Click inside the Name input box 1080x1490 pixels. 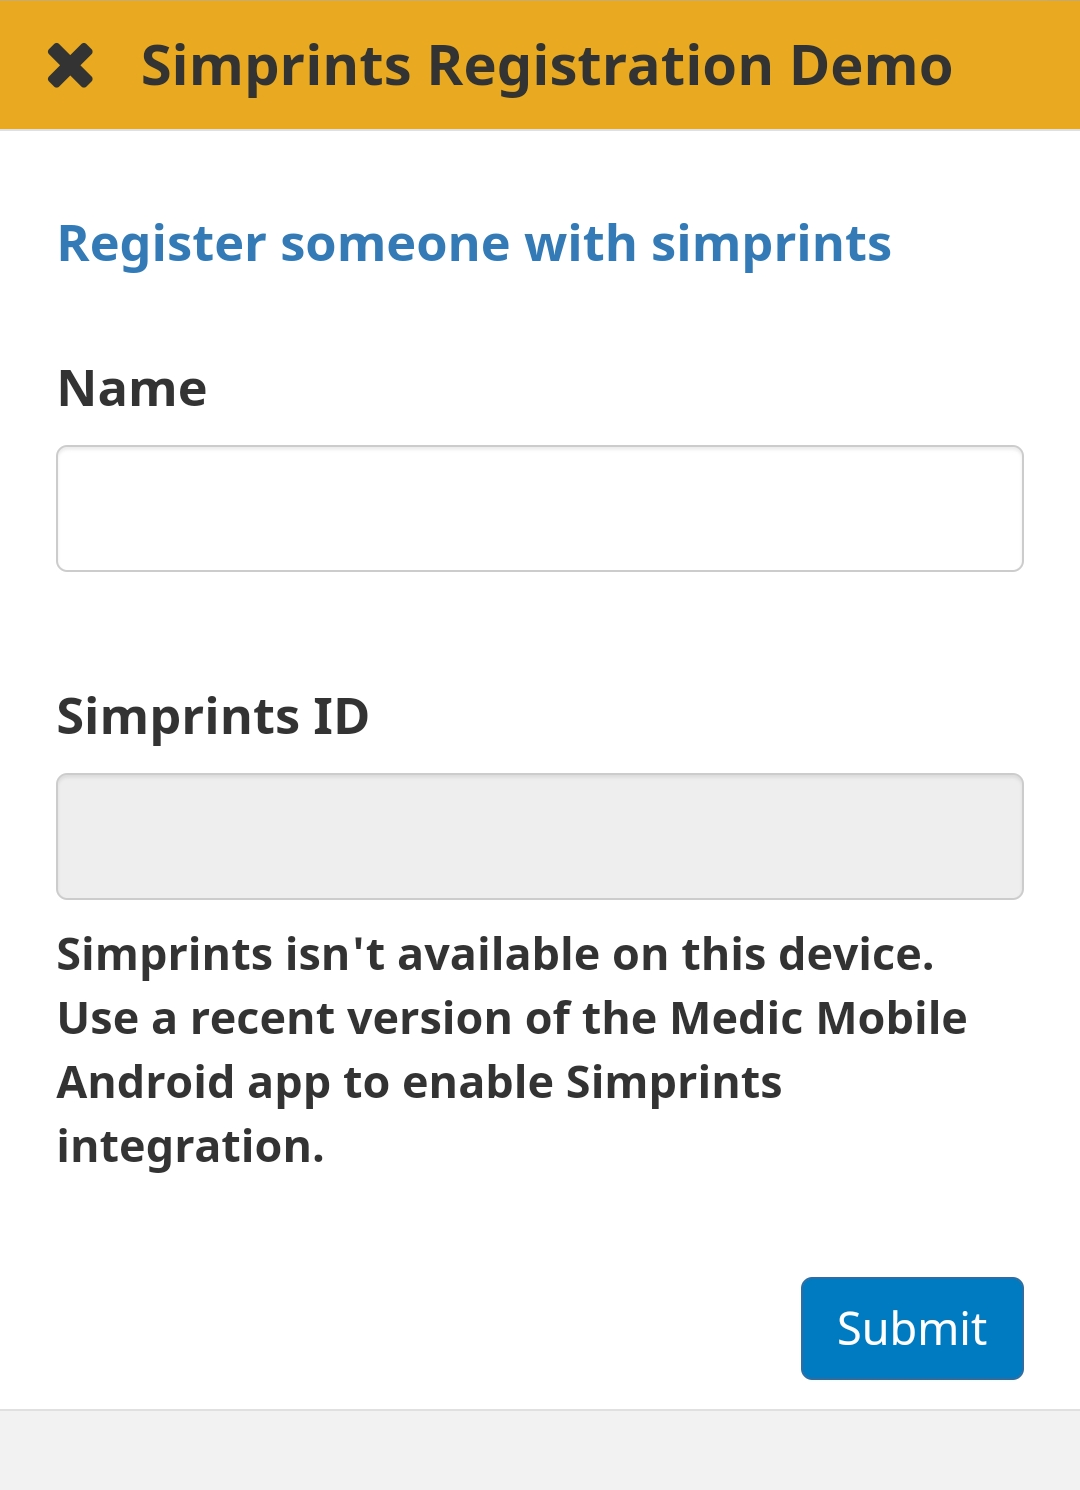pos(540,508)
